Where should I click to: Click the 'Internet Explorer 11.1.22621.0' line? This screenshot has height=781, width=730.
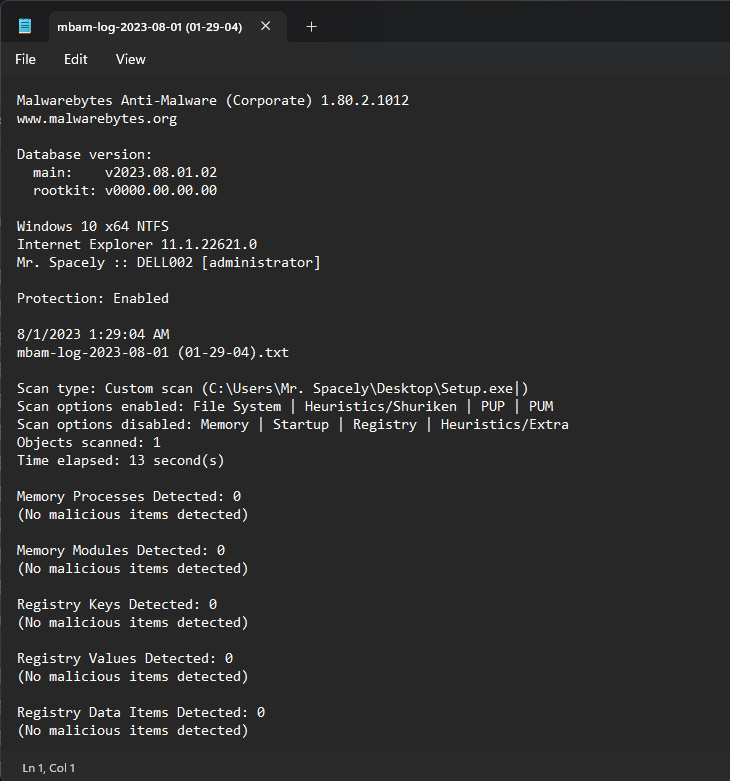tap(137, 245)
